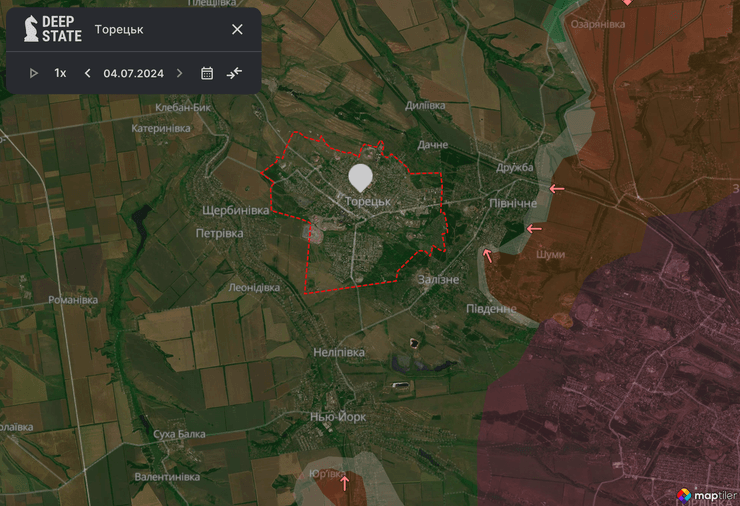The image size is (740, 506).
Task: Click the Шуми map label
Action: point(550,254)
